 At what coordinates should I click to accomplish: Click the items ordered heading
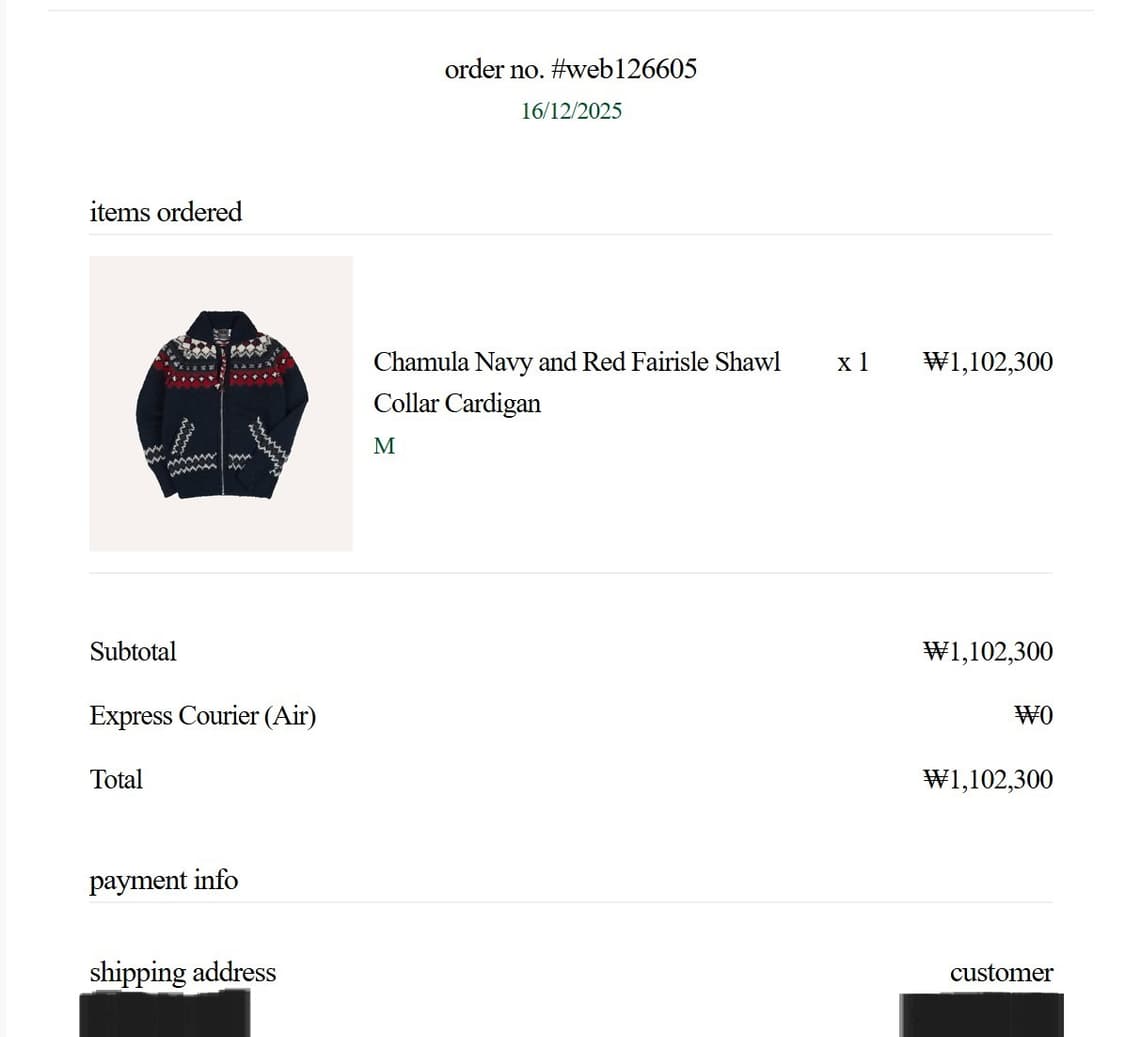pos(166,212)
